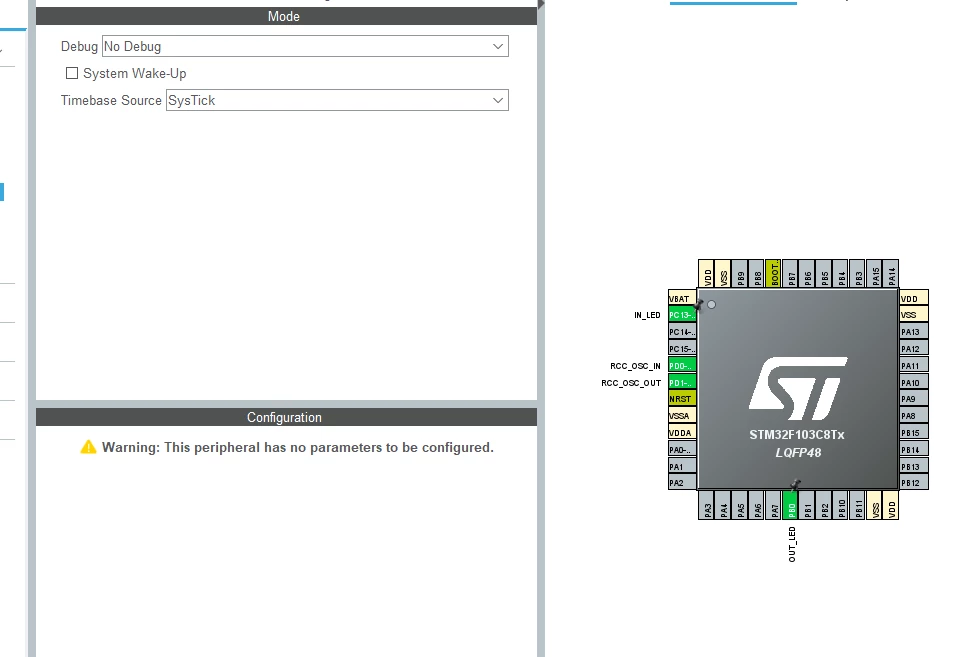Select the PA5 pin on chip

(740, 505)
